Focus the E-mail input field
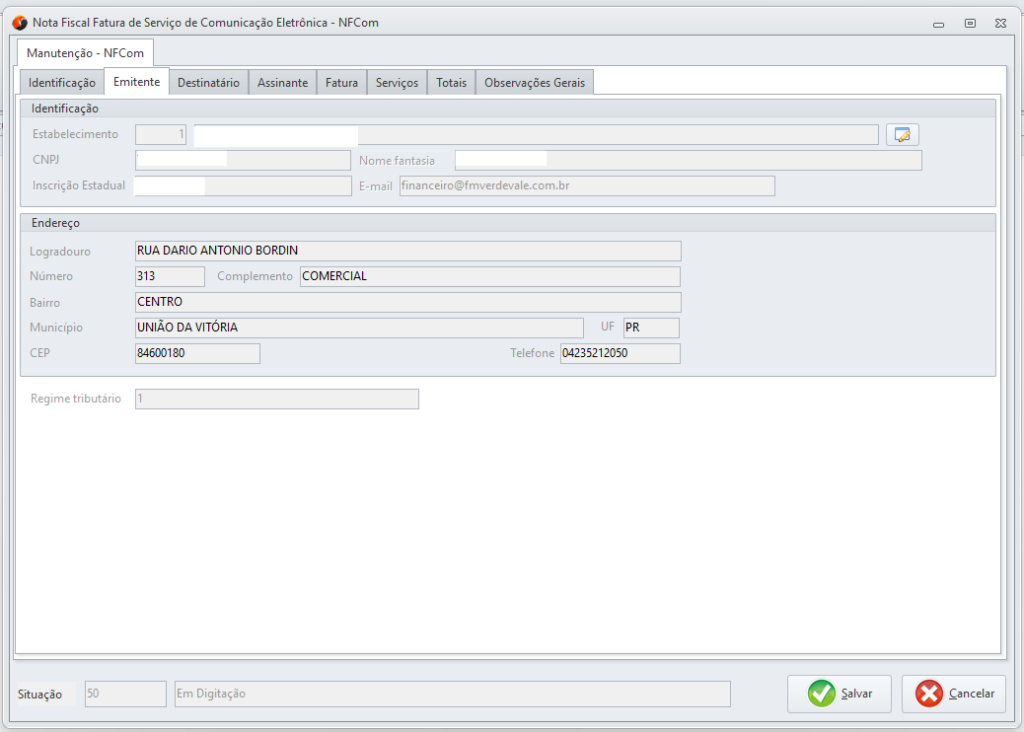1024x732 pixels. (x=586, y=186)
